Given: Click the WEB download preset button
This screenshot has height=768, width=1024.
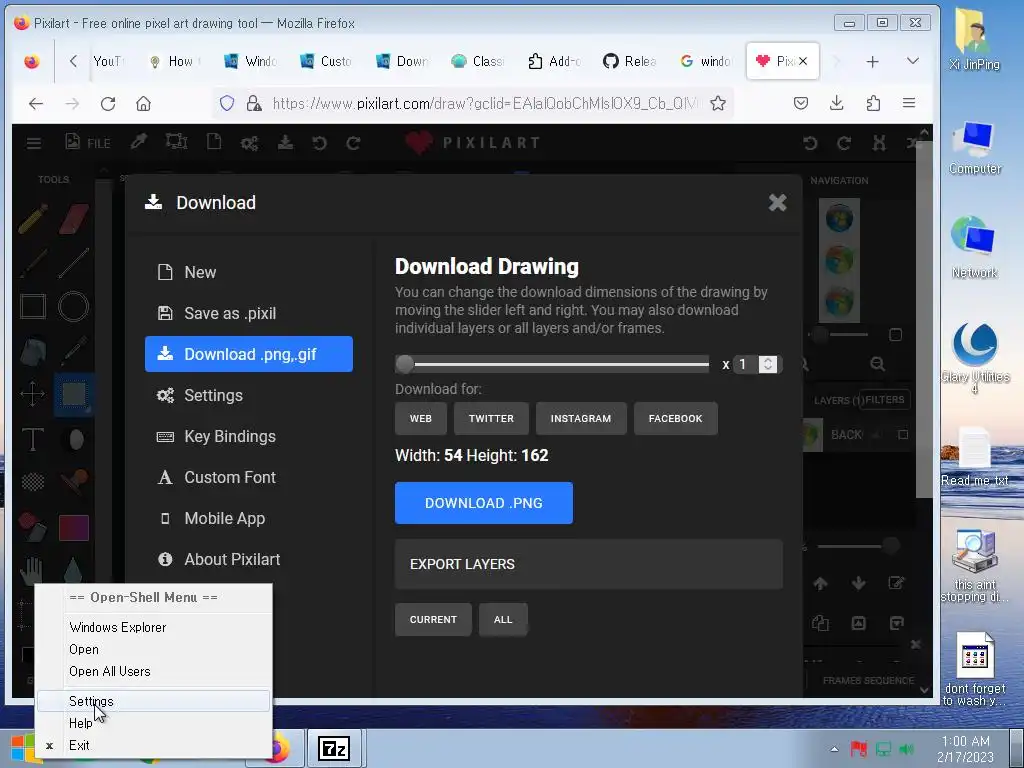Looking at the screenshot, I should pyautogui.click(x=421, y=419).
